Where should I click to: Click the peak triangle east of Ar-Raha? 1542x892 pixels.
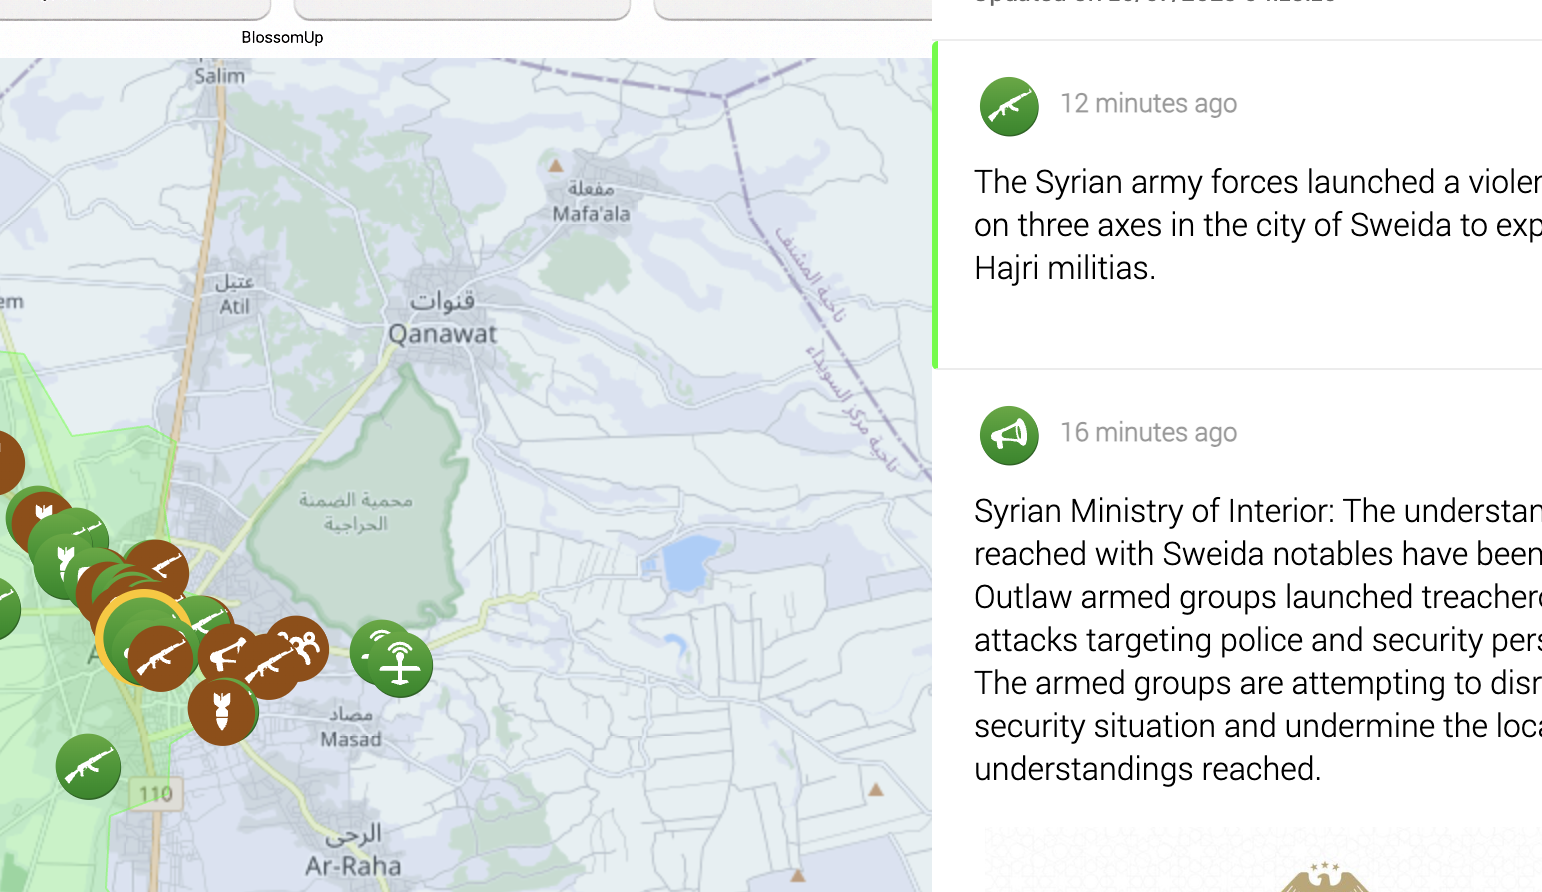797,875
